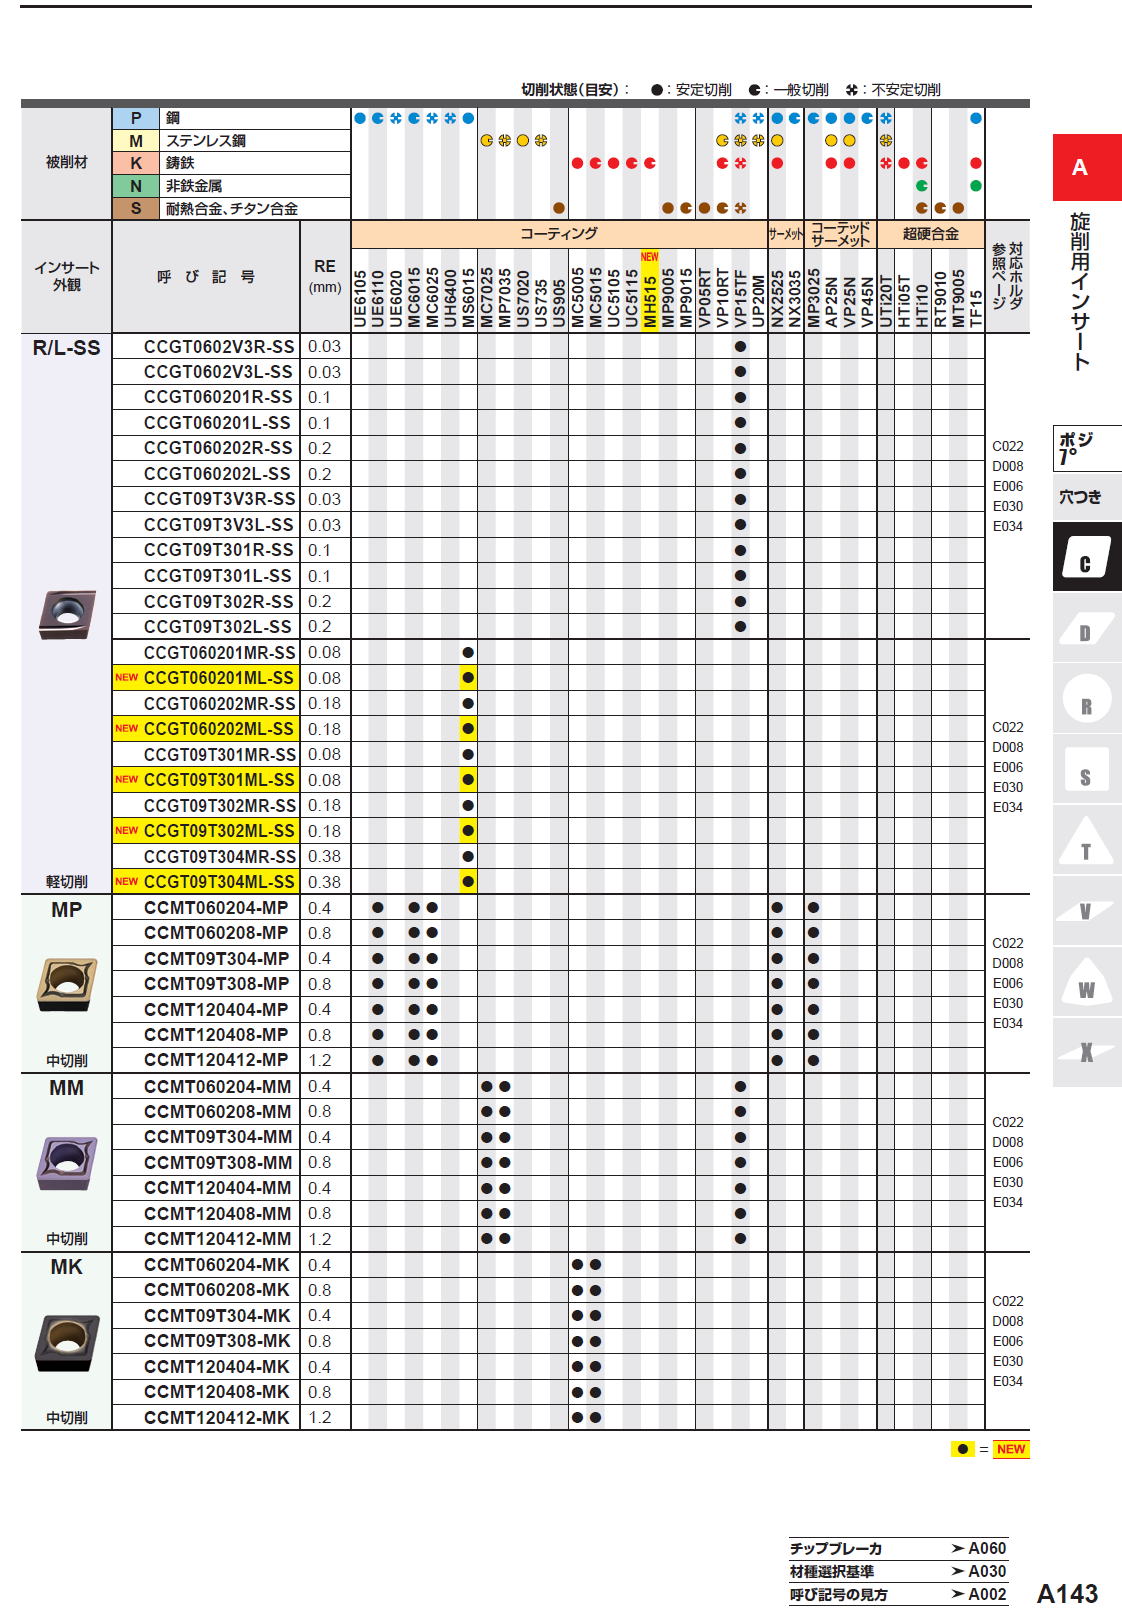Go to the triangular T insert tab
The image size is (1122, 1618).
[x=1086, y=842]
